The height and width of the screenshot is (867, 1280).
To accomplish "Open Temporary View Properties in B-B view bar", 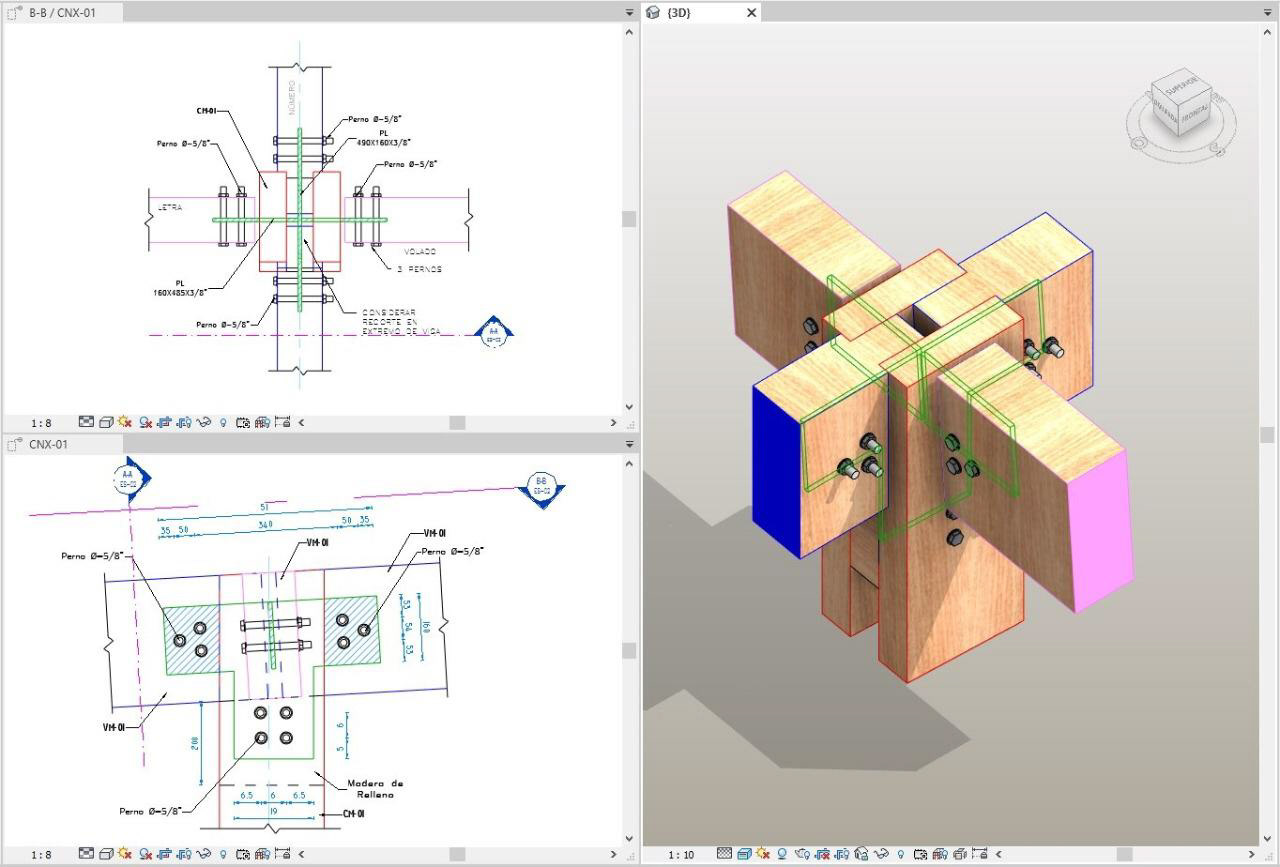I will coord(243,422).
